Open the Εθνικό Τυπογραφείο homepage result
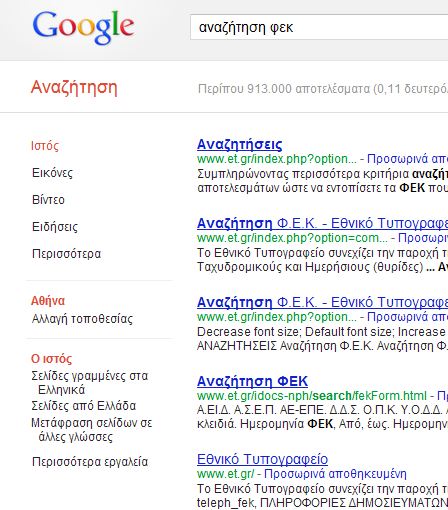Image resolution: width=448 pixels, height=510 pixels. [x=262, y=459]
